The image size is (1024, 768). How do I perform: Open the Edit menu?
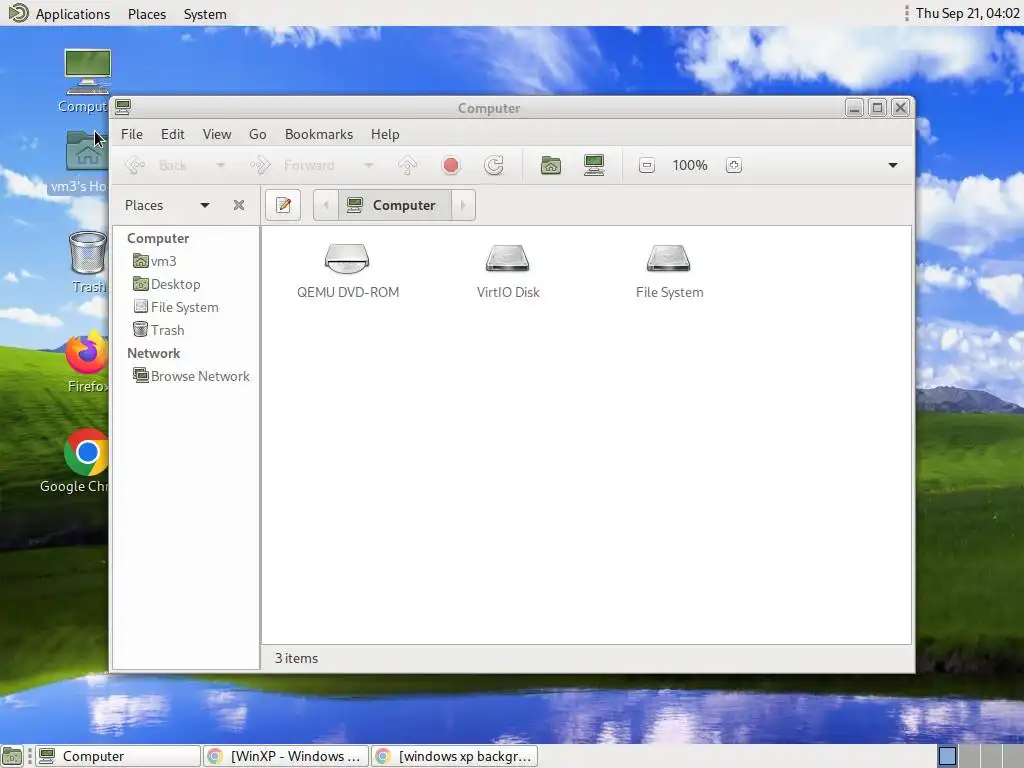pyautogui.click(x=172, y=134)
